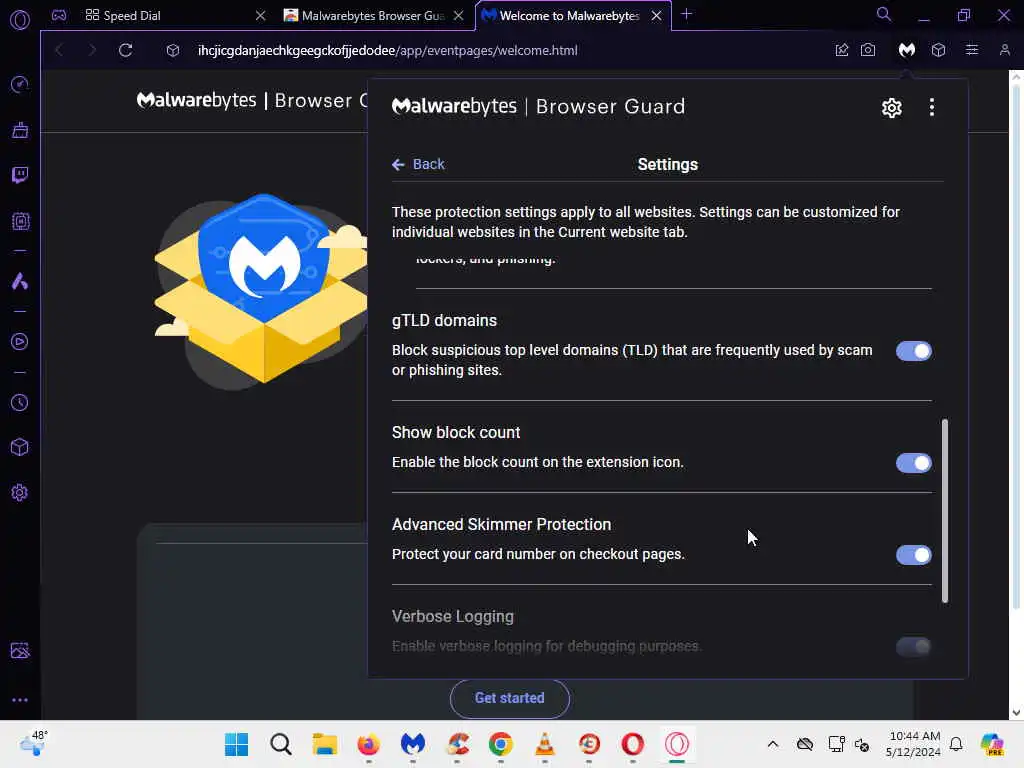Viewport: 1024px width, 768px height.
Task: Open the GX Corner gamepad icon
Action: [x=59, y=15]
